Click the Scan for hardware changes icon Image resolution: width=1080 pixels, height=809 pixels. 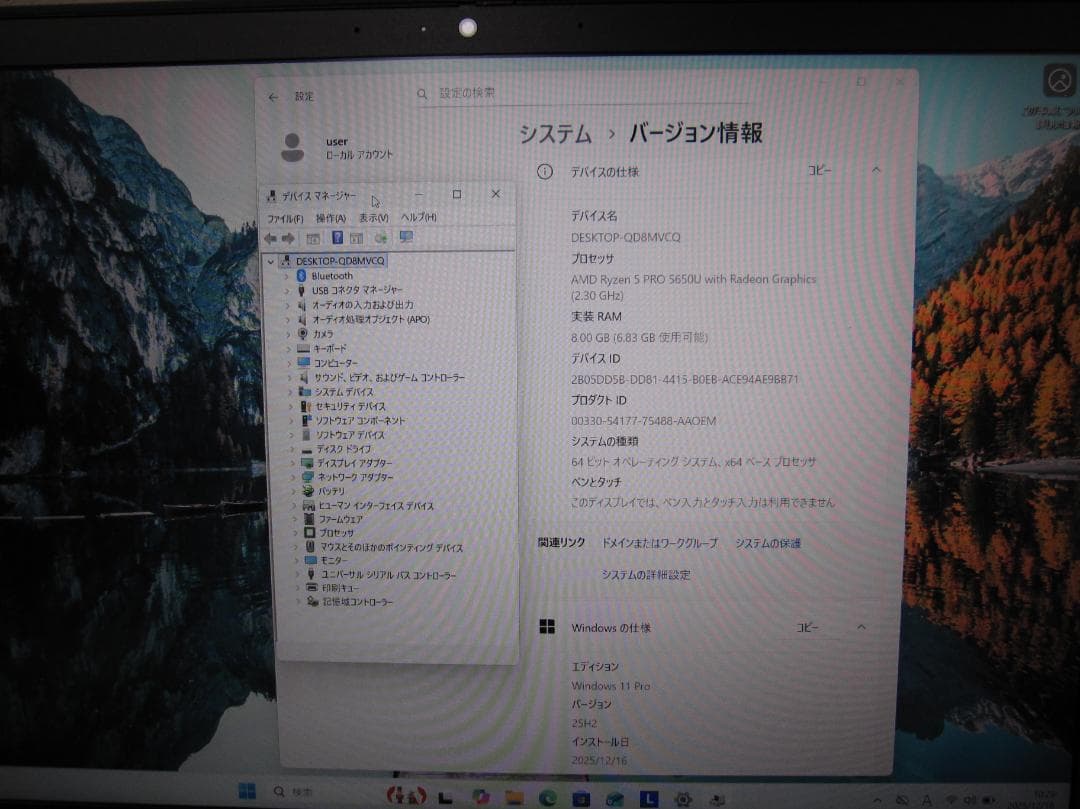(x=380, y=238)
